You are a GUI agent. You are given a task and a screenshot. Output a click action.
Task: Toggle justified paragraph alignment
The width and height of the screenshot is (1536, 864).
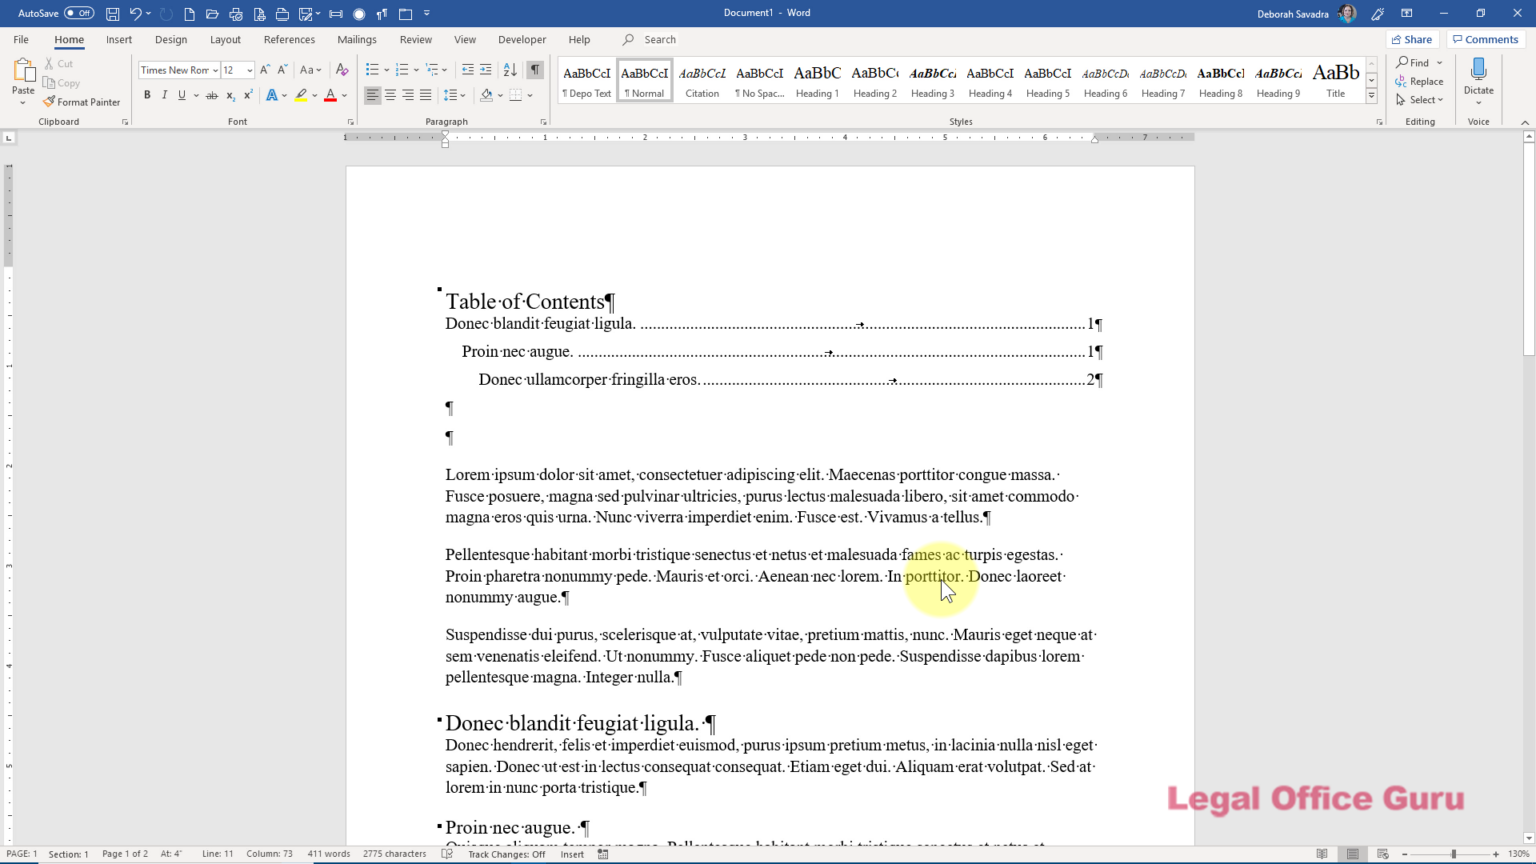[425, 94]
